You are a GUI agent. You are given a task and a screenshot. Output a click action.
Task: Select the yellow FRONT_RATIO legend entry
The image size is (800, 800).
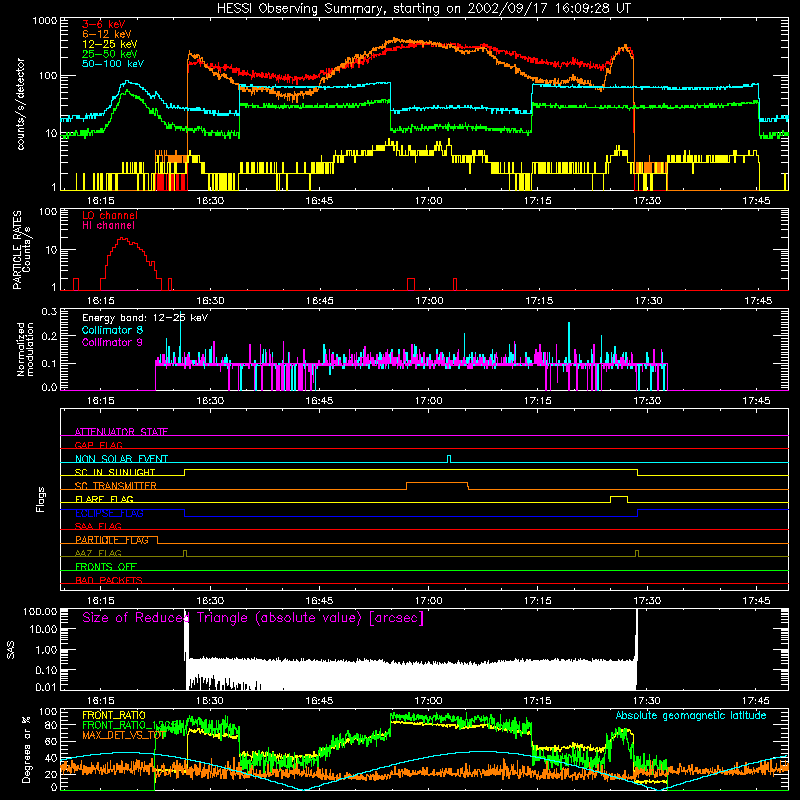click(114, 715)
